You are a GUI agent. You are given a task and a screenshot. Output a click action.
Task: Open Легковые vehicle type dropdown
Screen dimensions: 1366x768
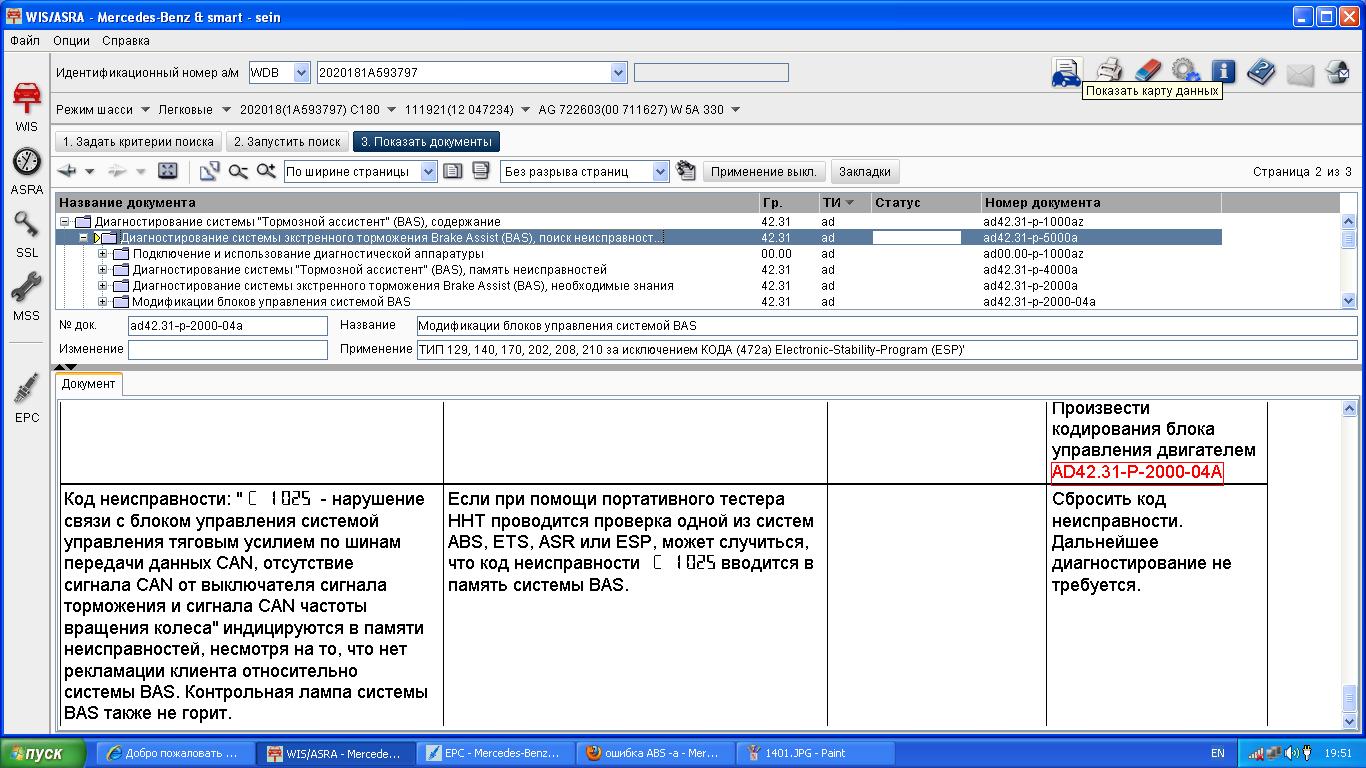point(226,110)
